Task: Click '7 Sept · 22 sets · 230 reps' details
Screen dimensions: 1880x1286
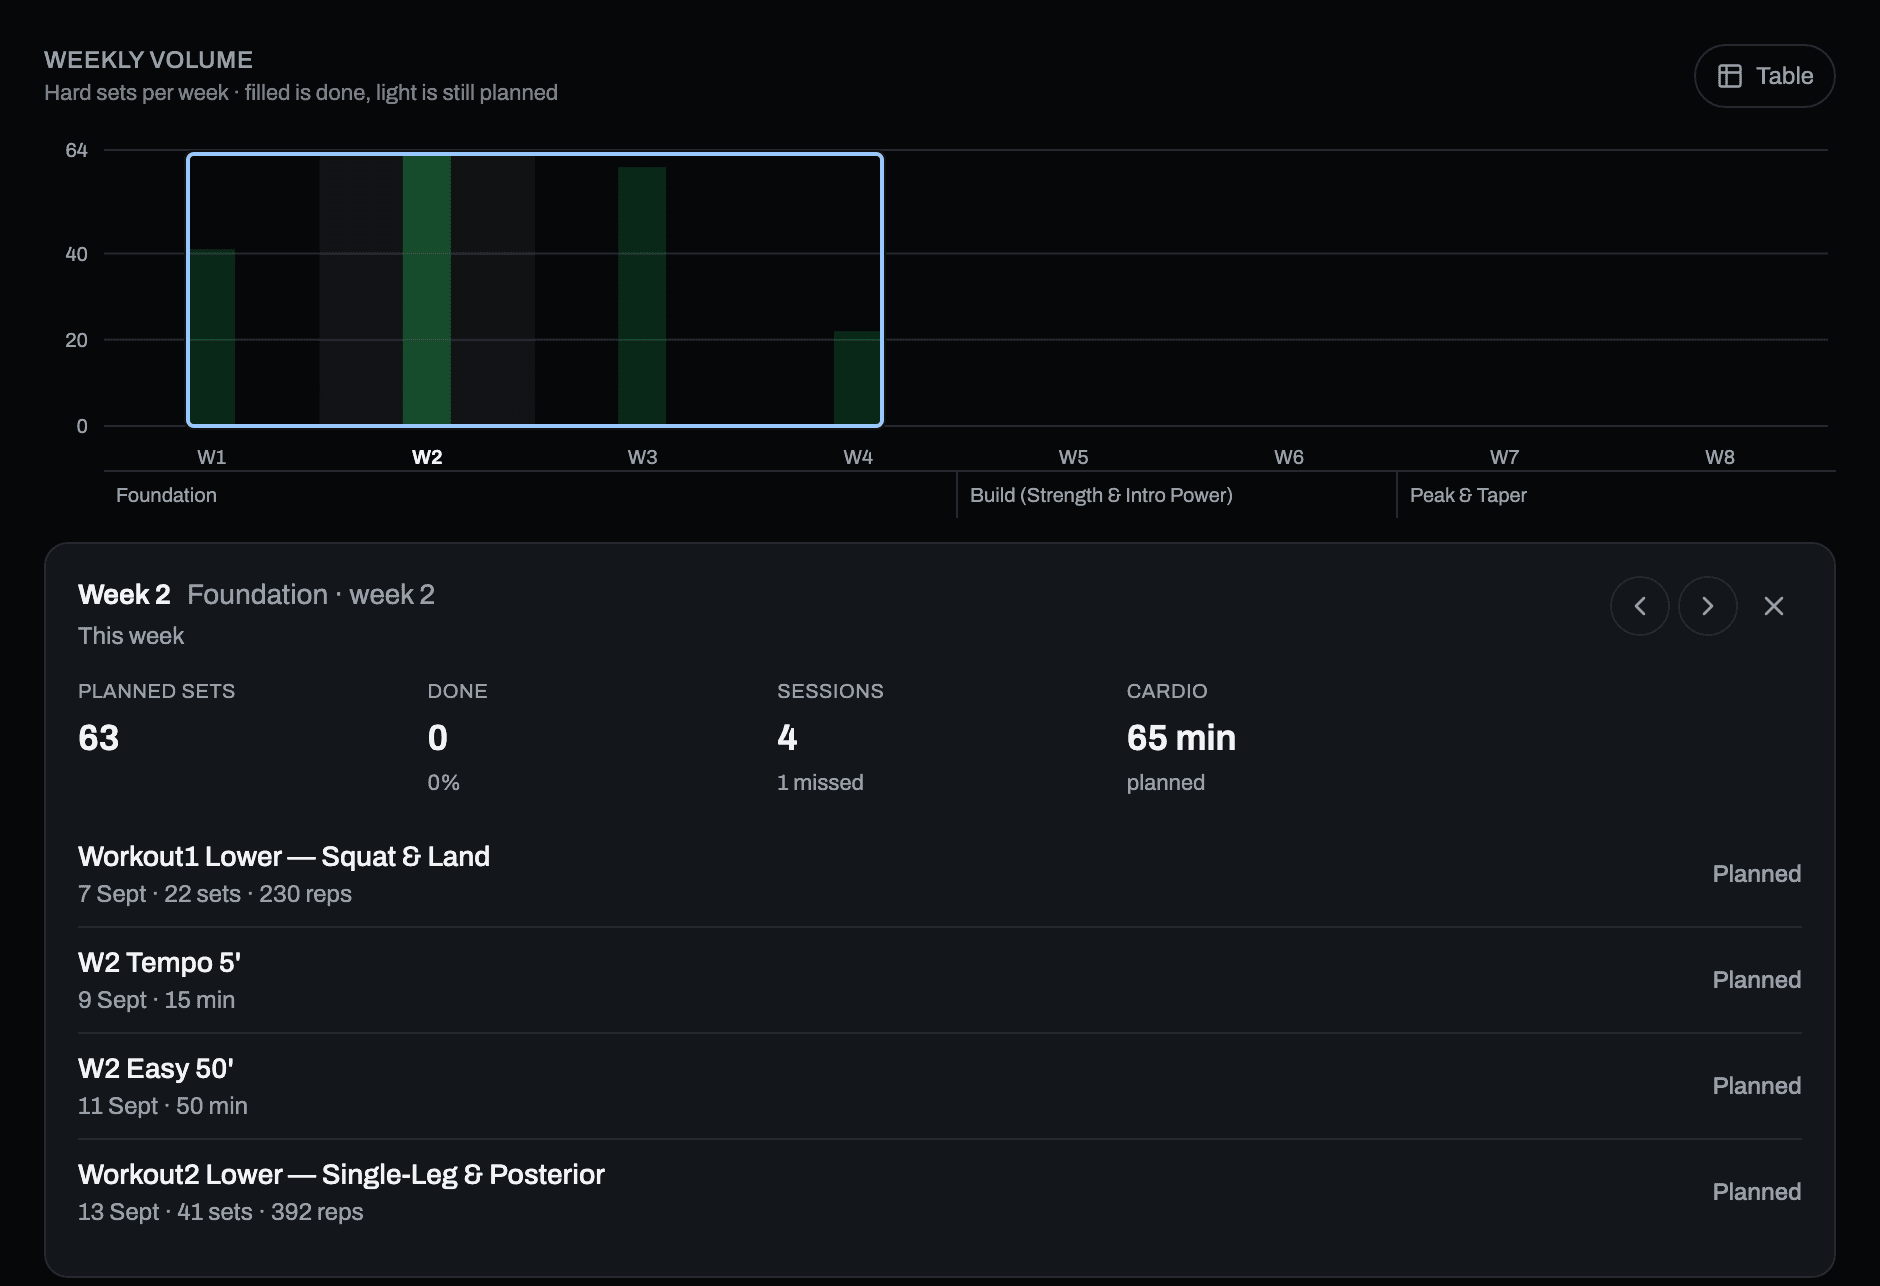Action: [x=215, y=894]
